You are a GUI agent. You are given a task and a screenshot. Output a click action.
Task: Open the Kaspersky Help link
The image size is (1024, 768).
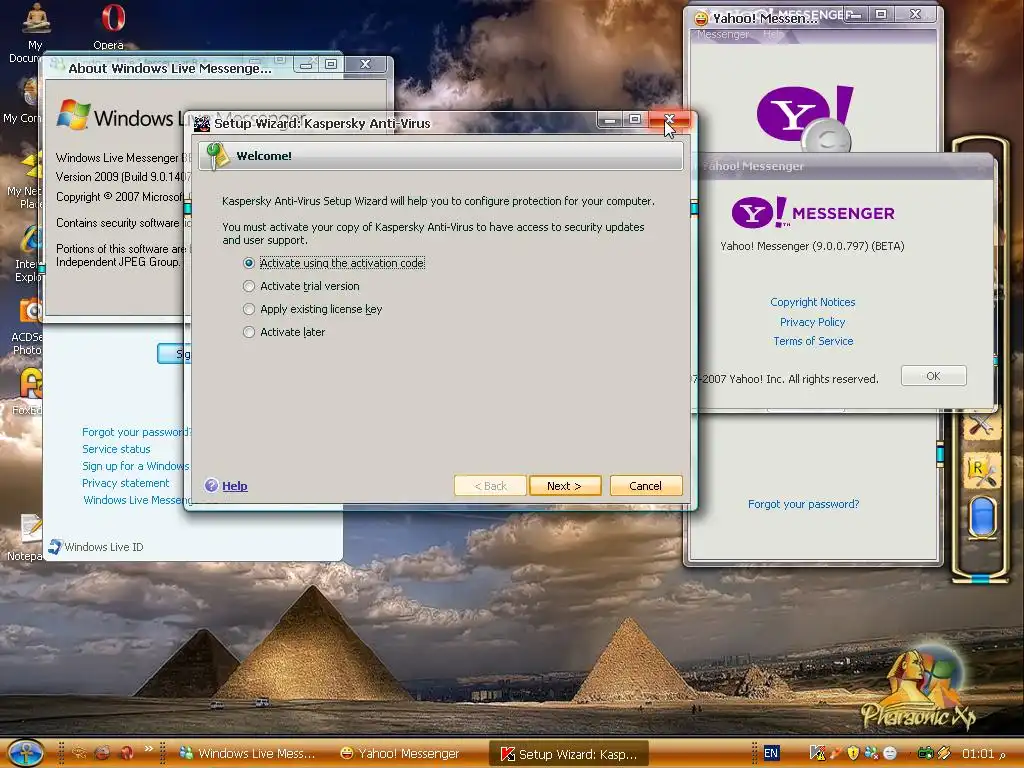click(234, 486)
